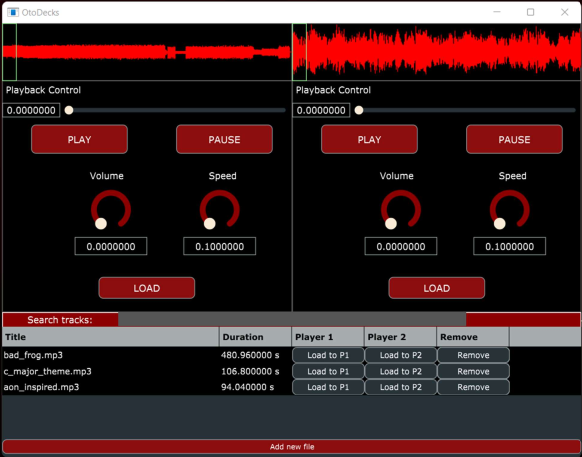Click the Player 1 column header
Viewport: 582px width, 457px height.
[328, 337]
